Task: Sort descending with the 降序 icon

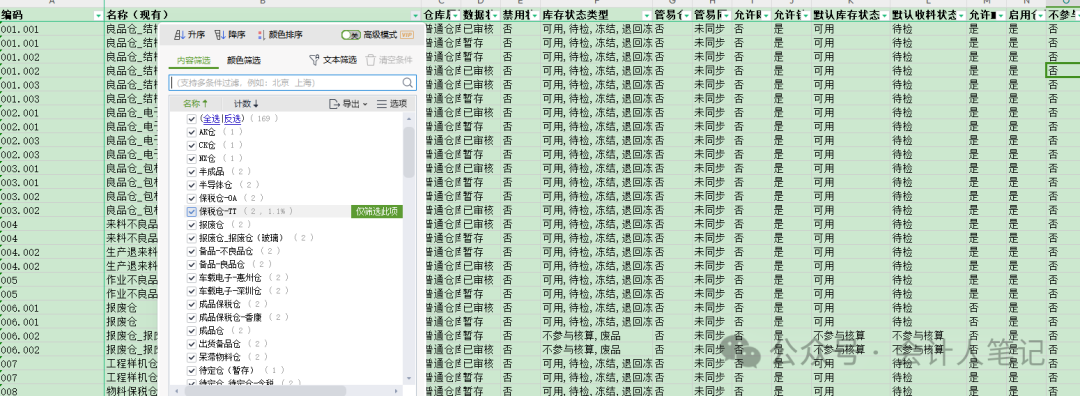Action: pyautogui.click(x=220, y=35)
